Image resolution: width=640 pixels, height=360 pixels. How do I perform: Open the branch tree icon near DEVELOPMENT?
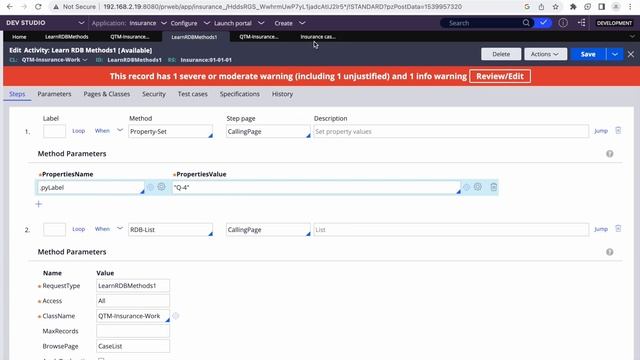point(582,23)
